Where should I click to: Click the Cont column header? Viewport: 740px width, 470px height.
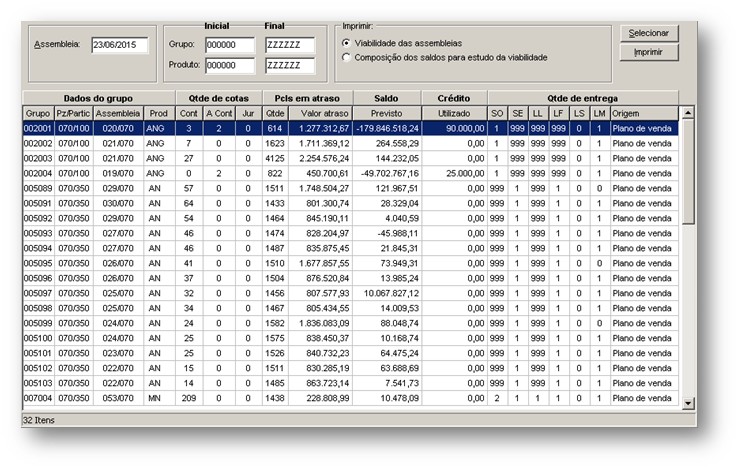click(x=189, y=113)
